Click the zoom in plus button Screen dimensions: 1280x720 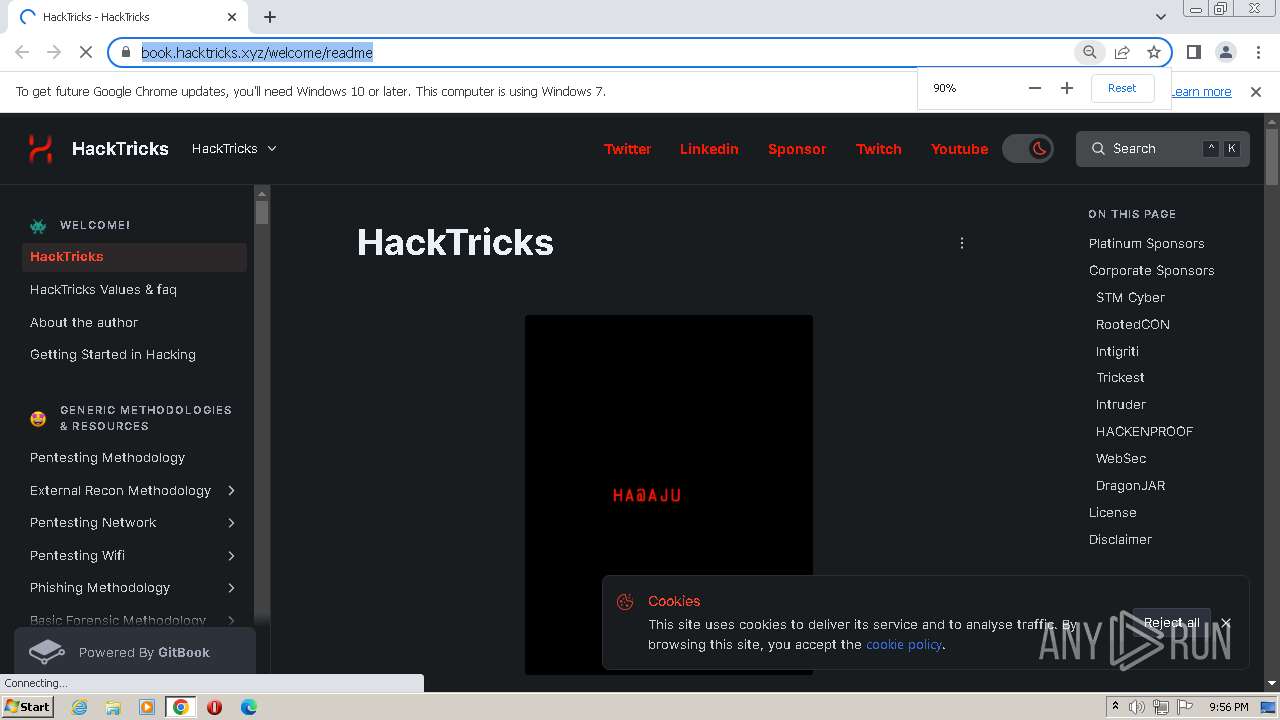coord(1067,88)
